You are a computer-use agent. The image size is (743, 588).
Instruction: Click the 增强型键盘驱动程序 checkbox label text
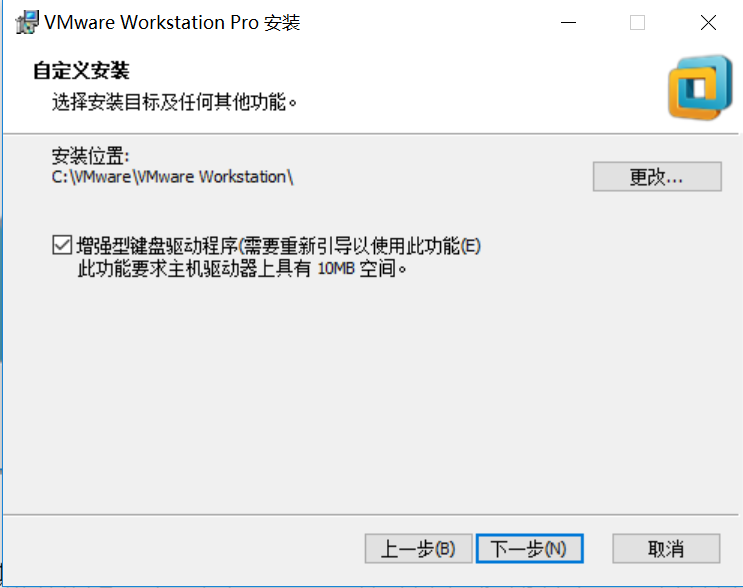point(279,246)
